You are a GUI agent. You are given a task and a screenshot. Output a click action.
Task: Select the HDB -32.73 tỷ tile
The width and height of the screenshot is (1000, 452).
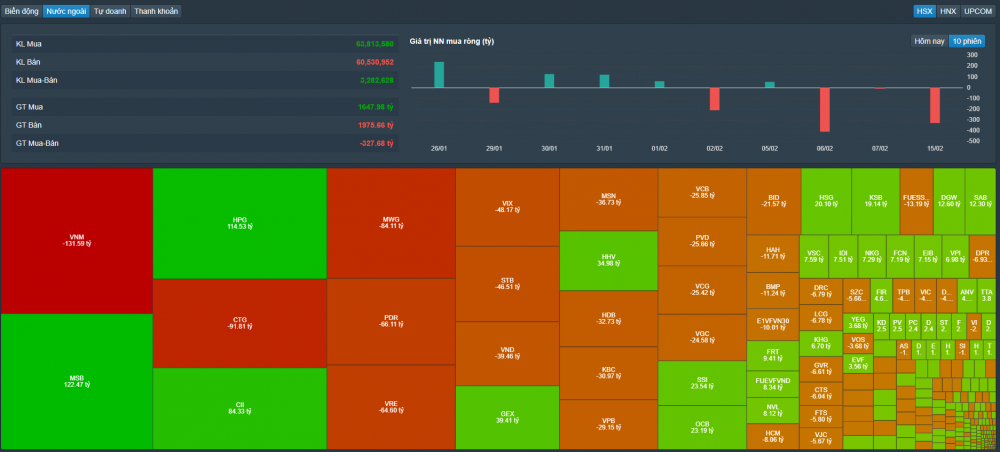click(x=608, y=318)
